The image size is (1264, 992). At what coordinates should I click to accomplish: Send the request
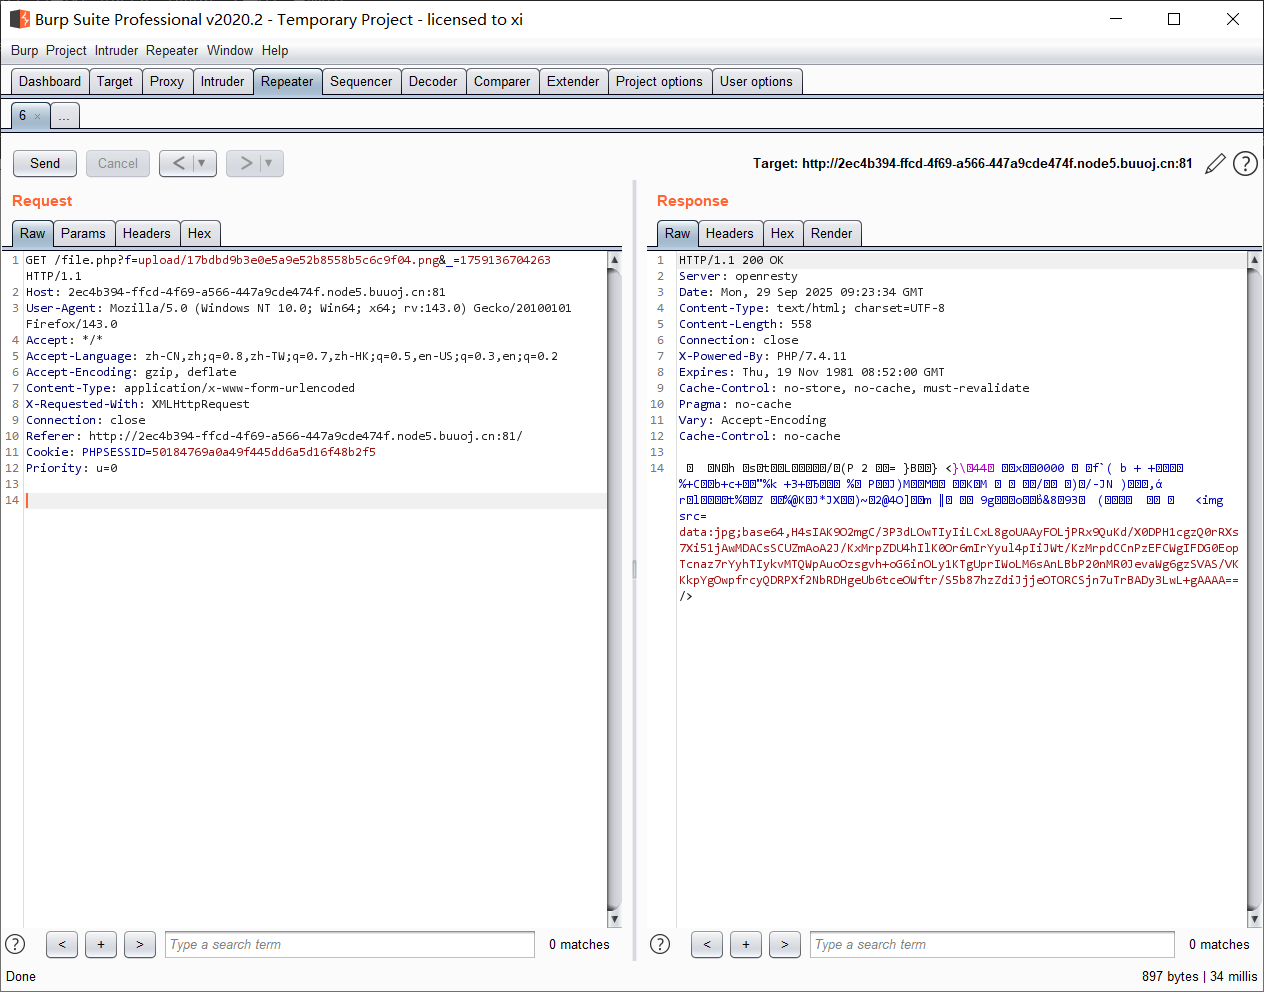coord(45,163)
